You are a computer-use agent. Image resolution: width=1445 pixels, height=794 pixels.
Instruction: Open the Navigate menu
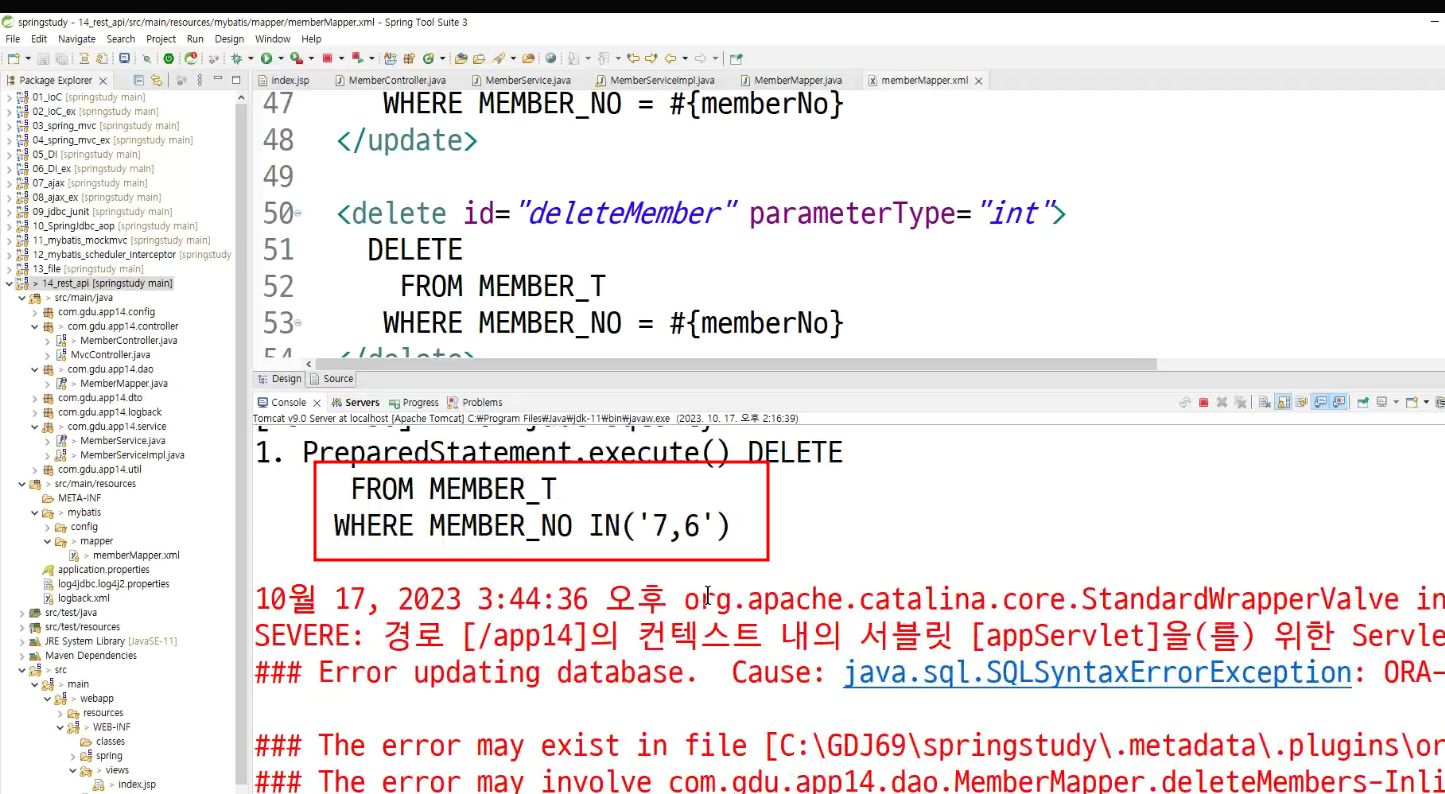pyautogui.click(x=77, y=39)
